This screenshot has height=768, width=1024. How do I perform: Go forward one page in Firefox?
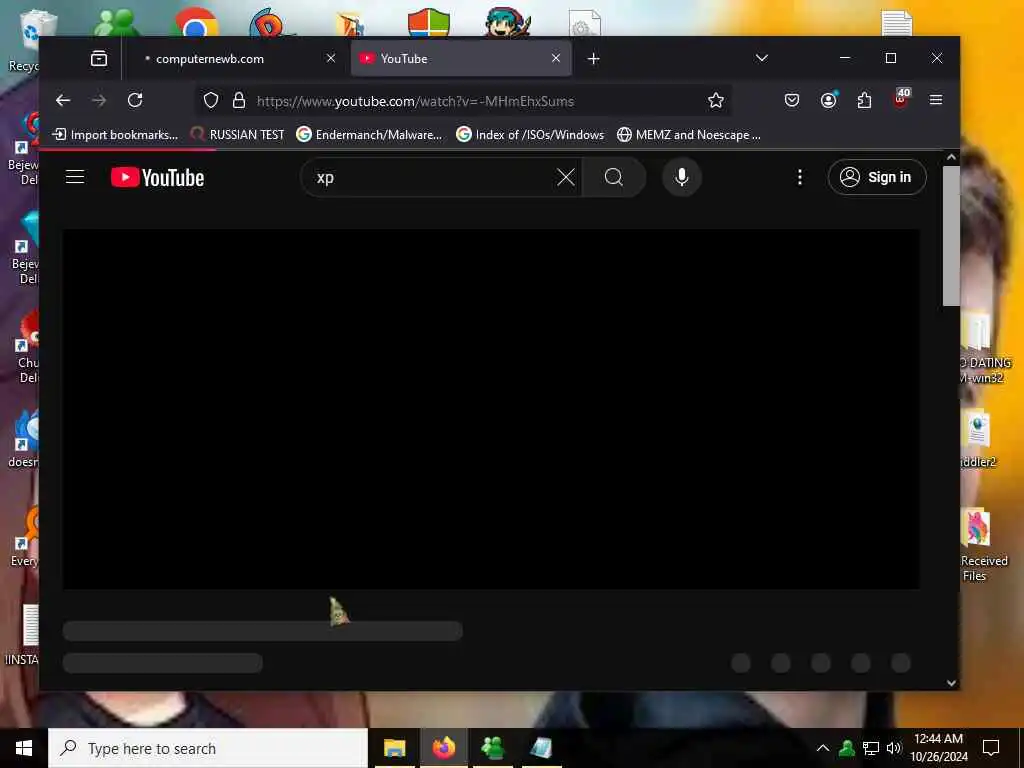(99, 100)
